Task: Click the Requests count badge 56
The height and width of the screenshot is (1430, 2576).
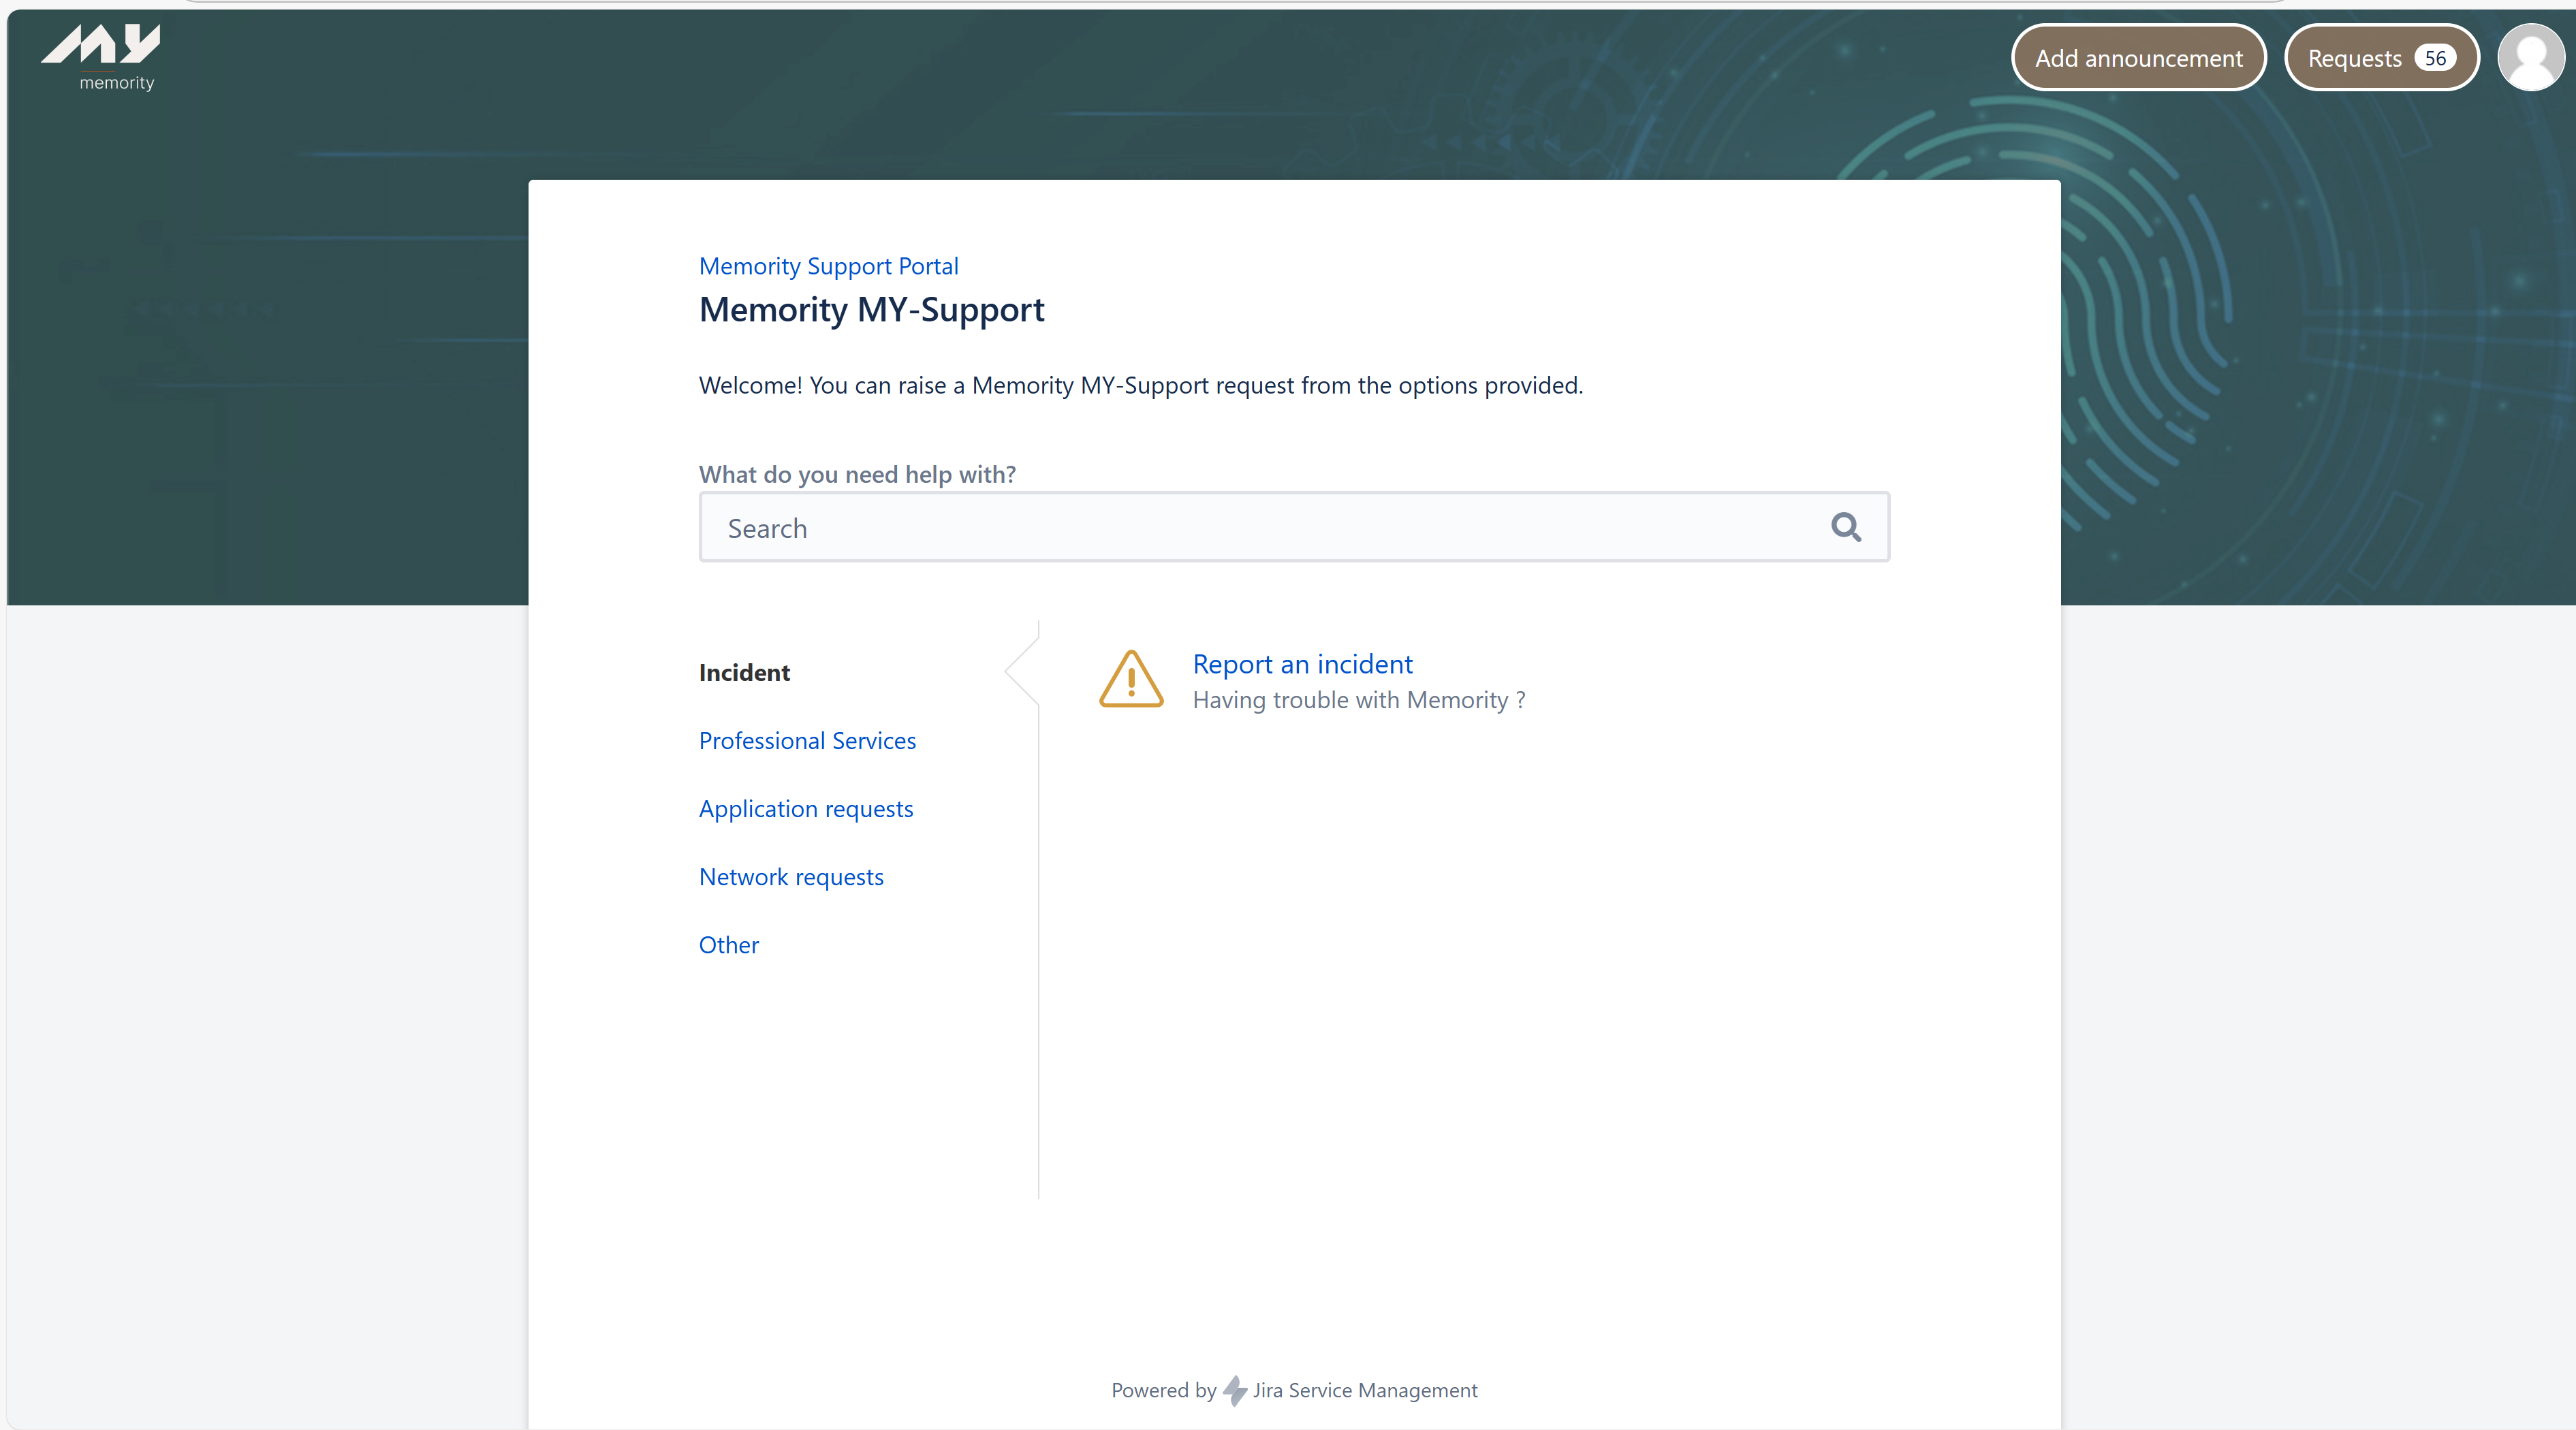Action: (2435, 58)
